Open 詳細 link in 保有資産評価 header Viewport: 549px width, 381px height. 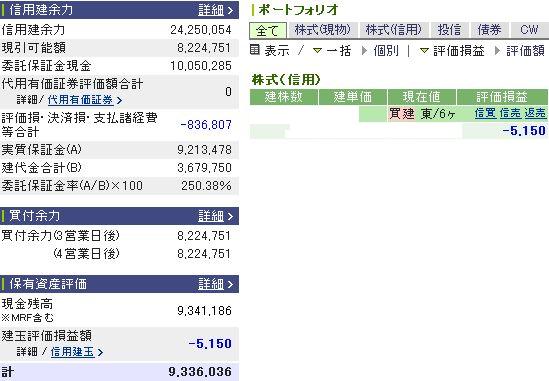[215, 284]
